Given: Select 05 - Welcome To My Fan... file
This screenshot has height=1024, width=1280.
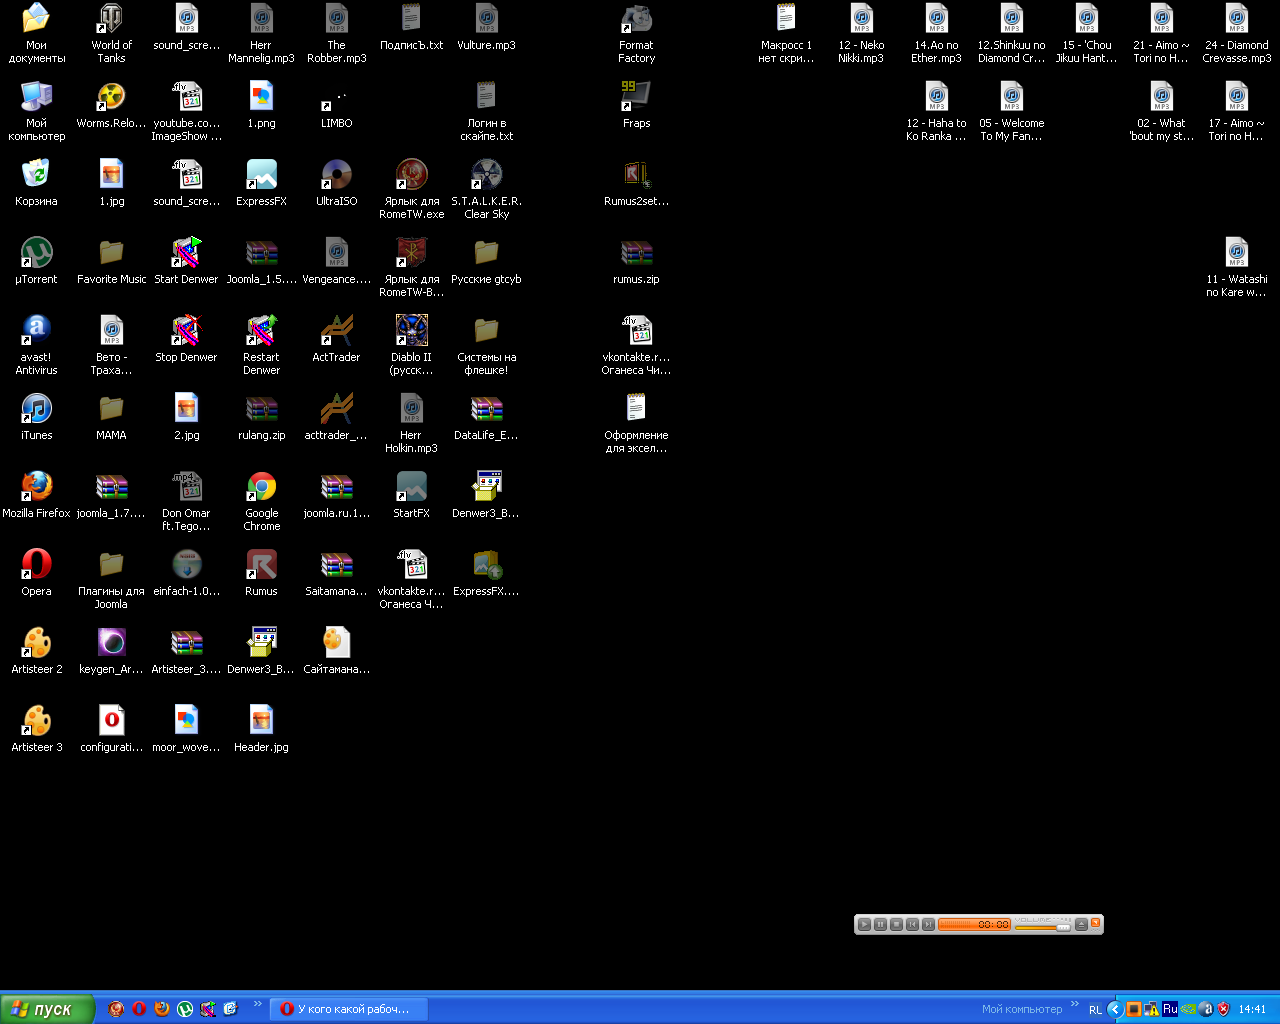Looking at the screenshot, I should pos(1011,111).
